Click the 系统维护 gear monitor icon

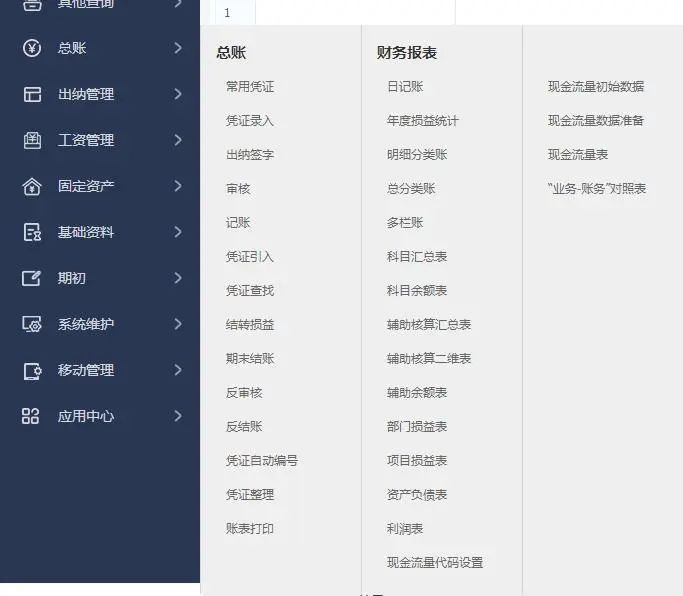point(32,324)
